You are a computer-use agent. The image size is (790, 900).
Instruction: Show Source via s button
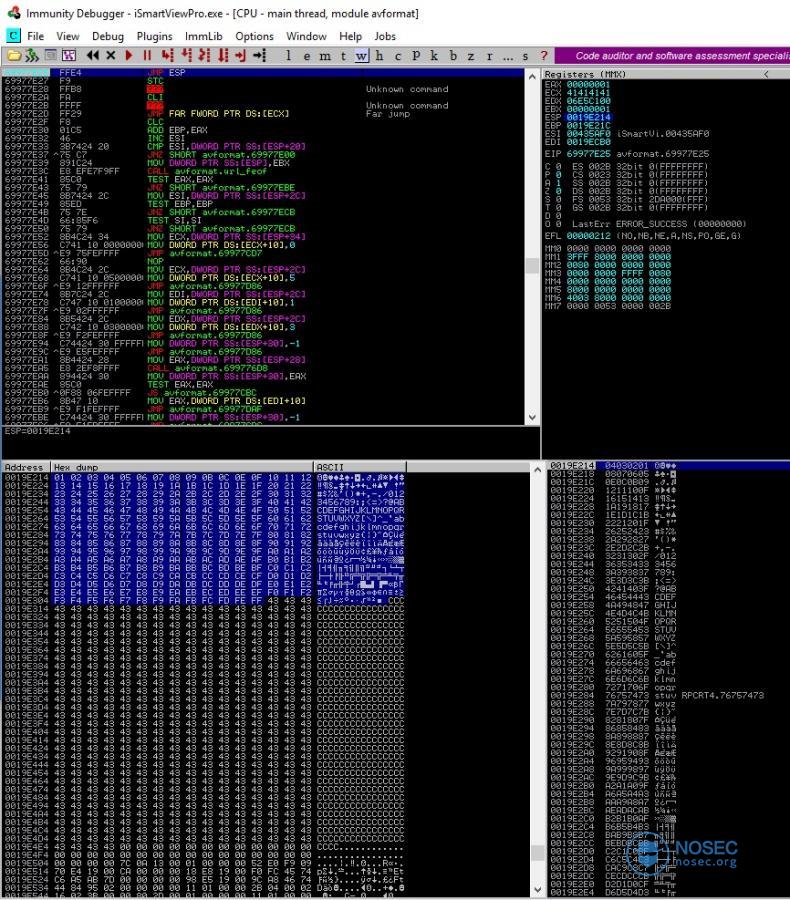point(525,56)
